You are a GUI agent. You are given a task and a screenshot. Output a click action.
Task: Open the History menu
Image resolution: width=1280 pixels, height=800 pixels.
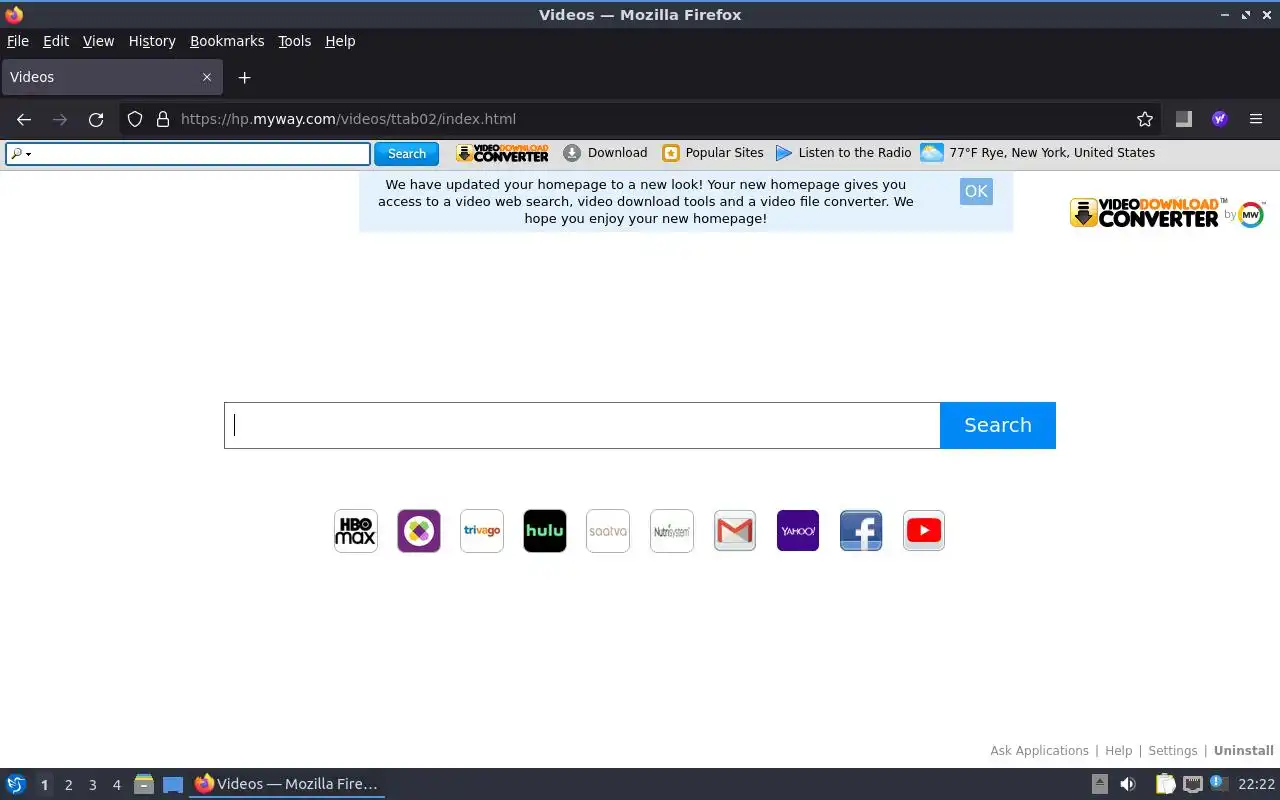tap(152, 41)
